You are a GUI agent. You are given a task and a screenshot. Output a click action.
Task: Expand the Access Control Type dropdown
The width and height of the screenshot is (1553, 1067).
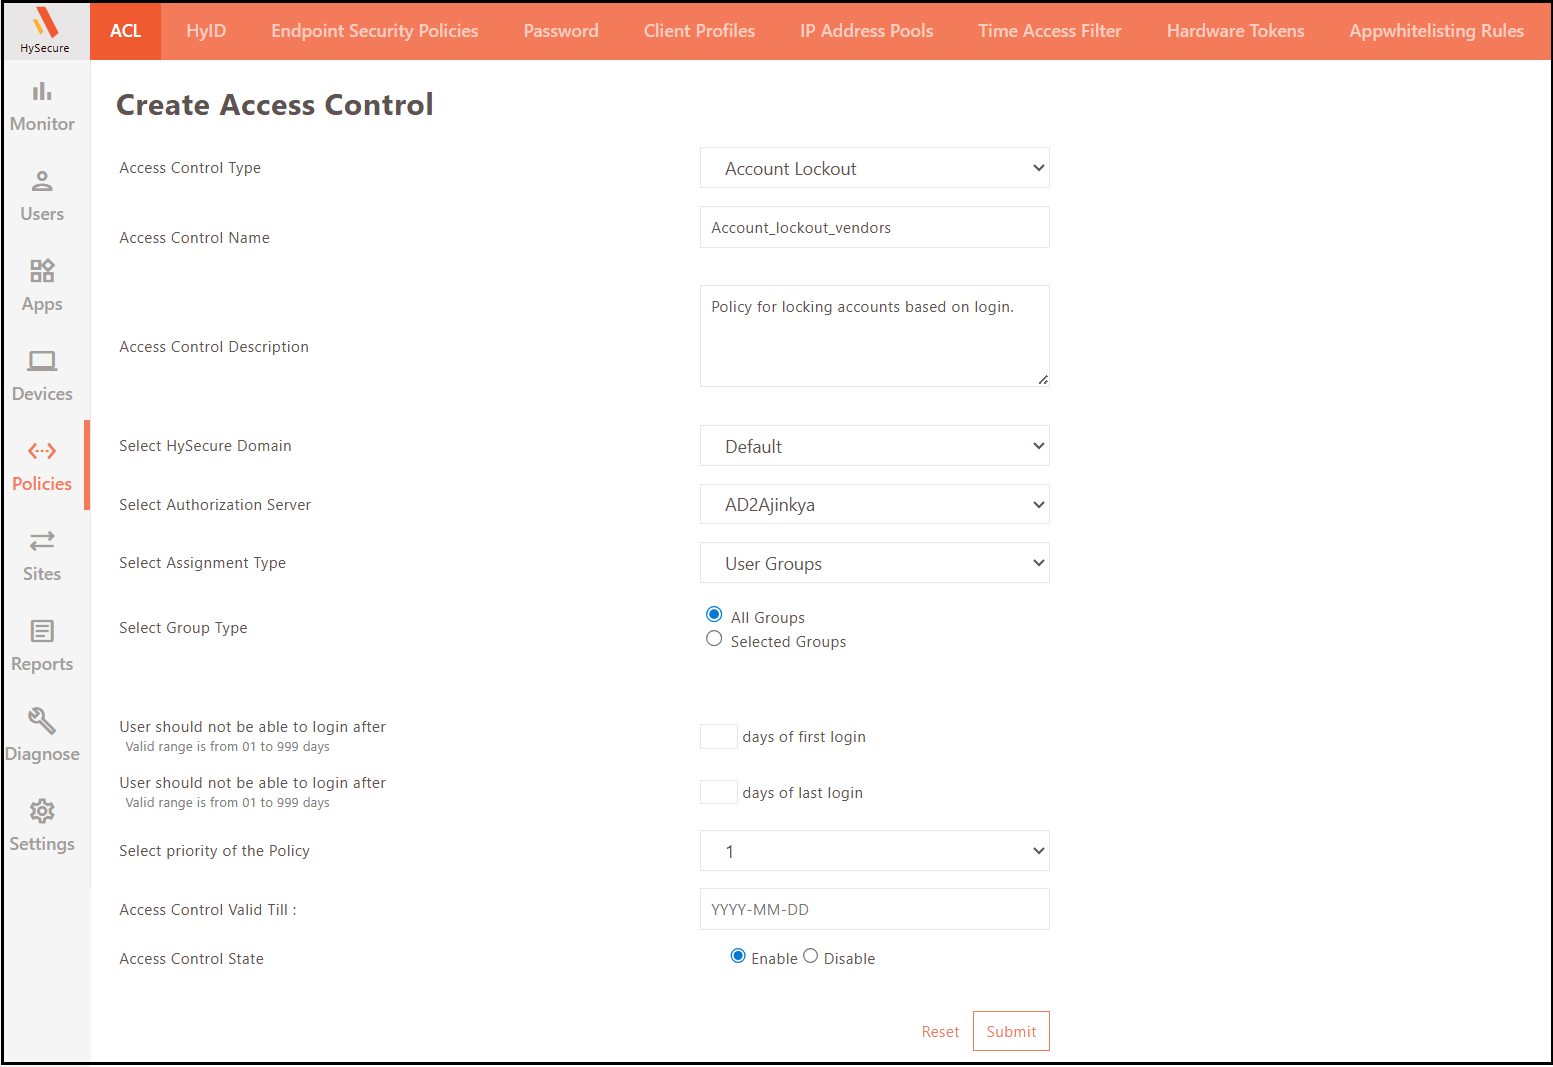(874, 168)
